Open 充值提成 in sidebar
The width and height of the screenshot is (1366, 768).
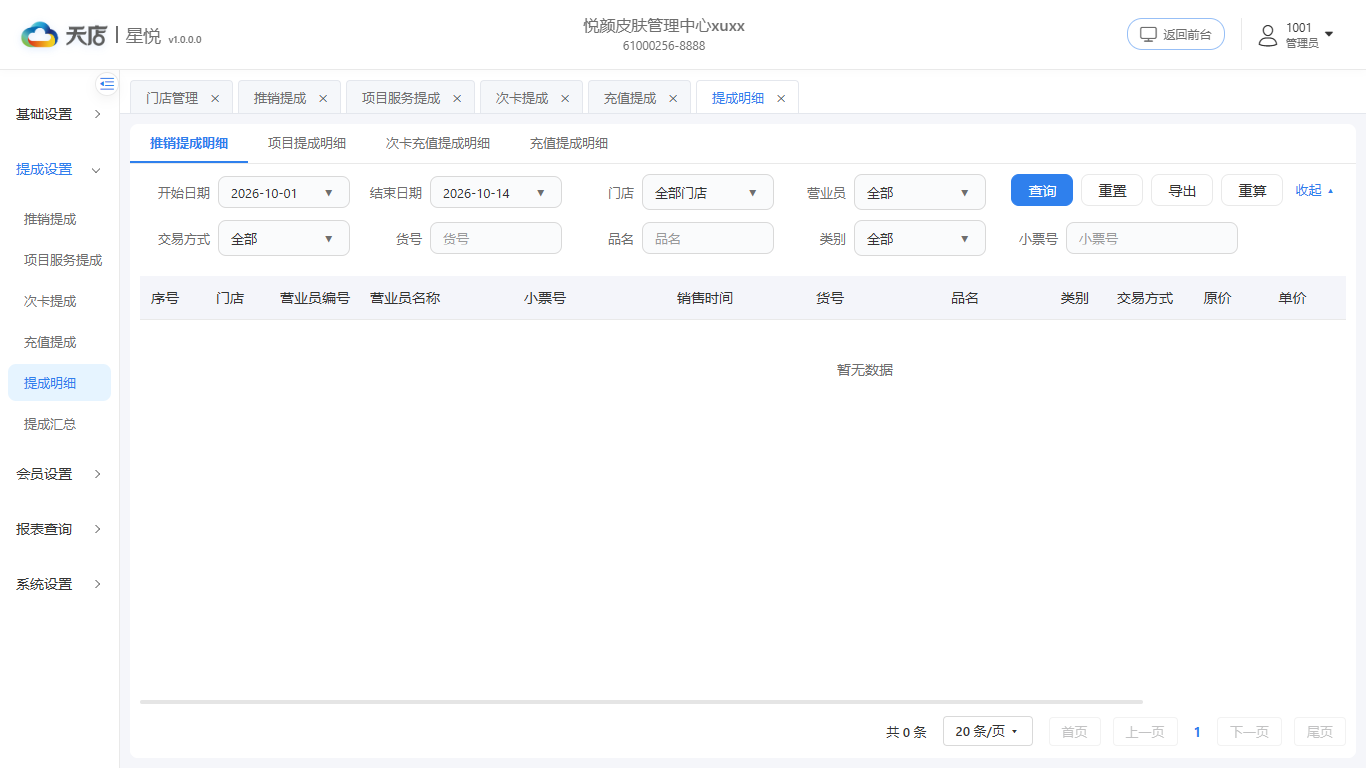pyautogui.click(x=59, y=342)
